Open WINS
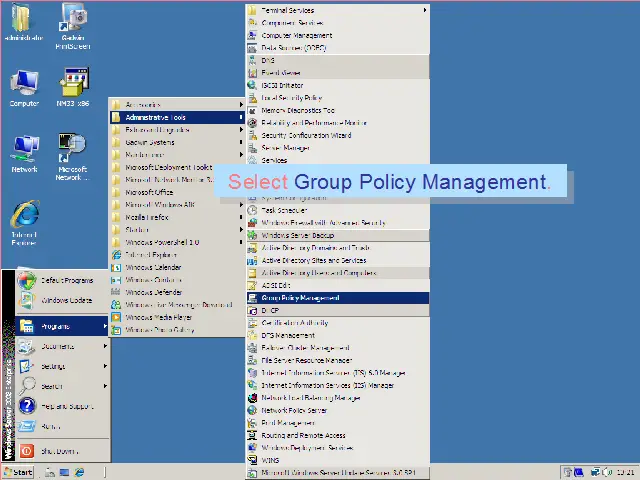Screen dimensions: 640x480 point(338,460)
